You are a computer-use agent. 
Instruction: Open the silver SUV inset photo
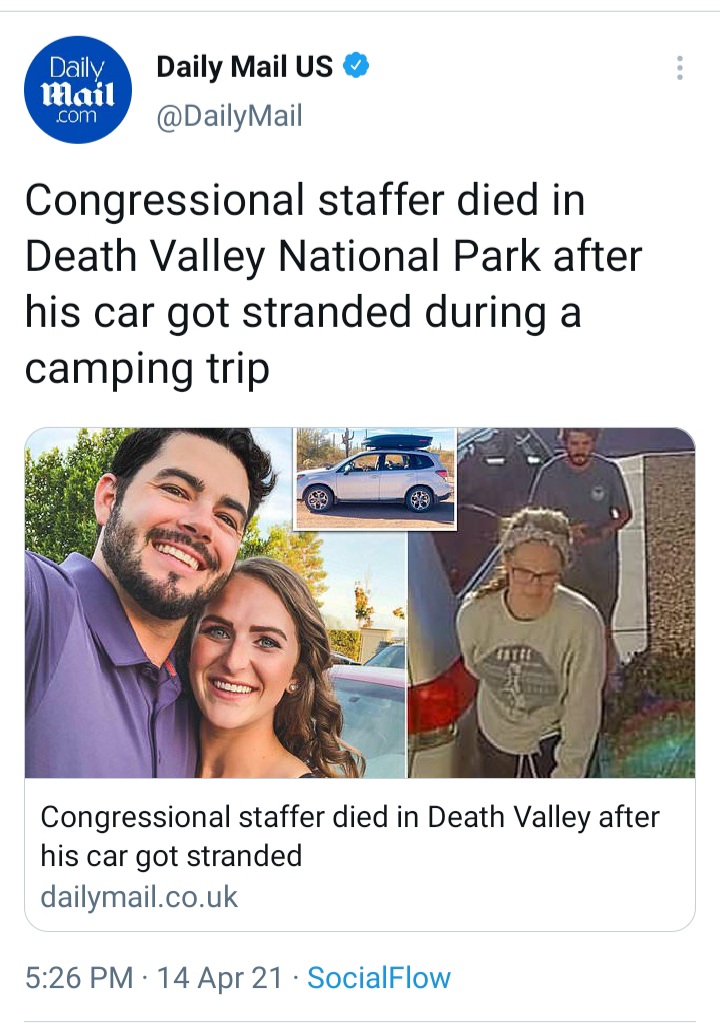(375, 479)
